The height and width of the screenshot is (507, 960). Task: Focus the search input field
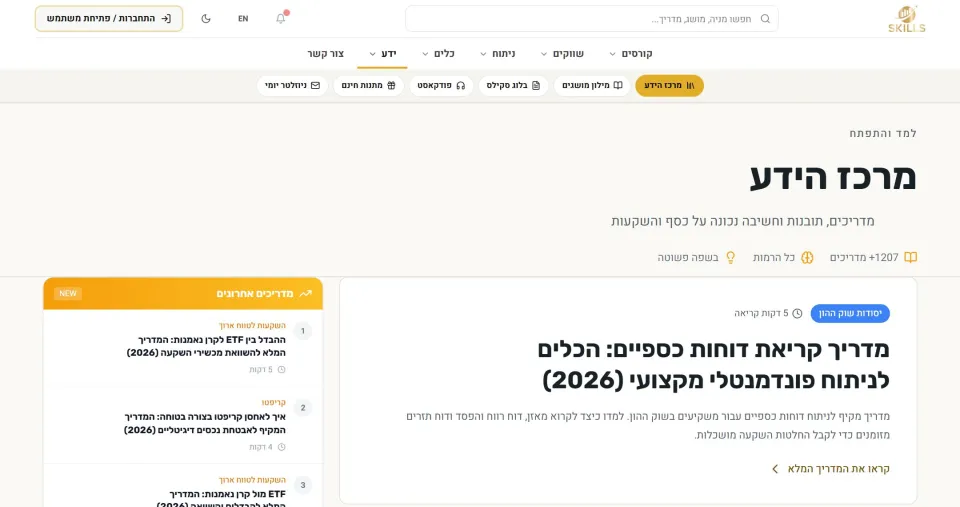[591, 19]
